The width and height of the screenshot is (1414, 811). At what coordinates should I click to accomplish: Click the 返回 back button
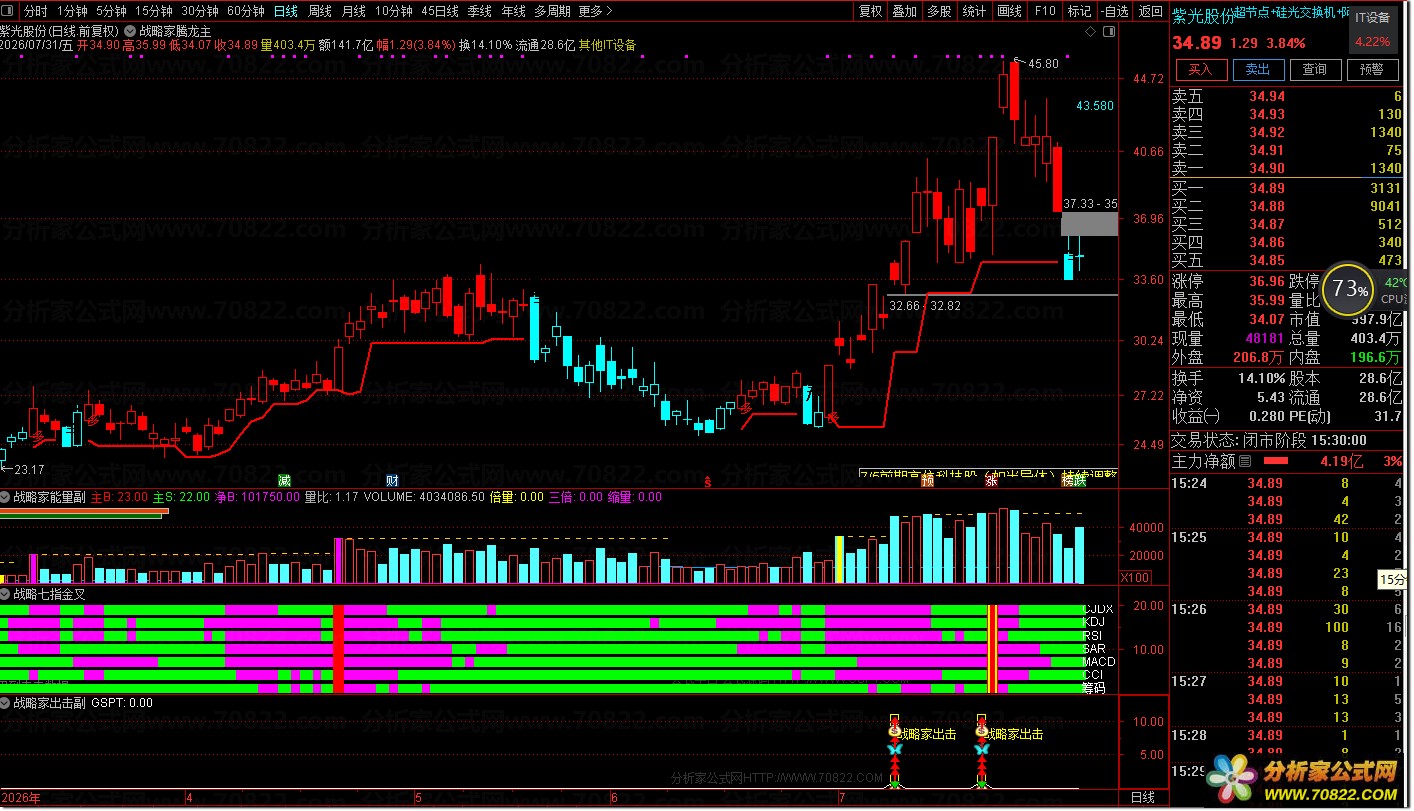(x=1151, y=11)
